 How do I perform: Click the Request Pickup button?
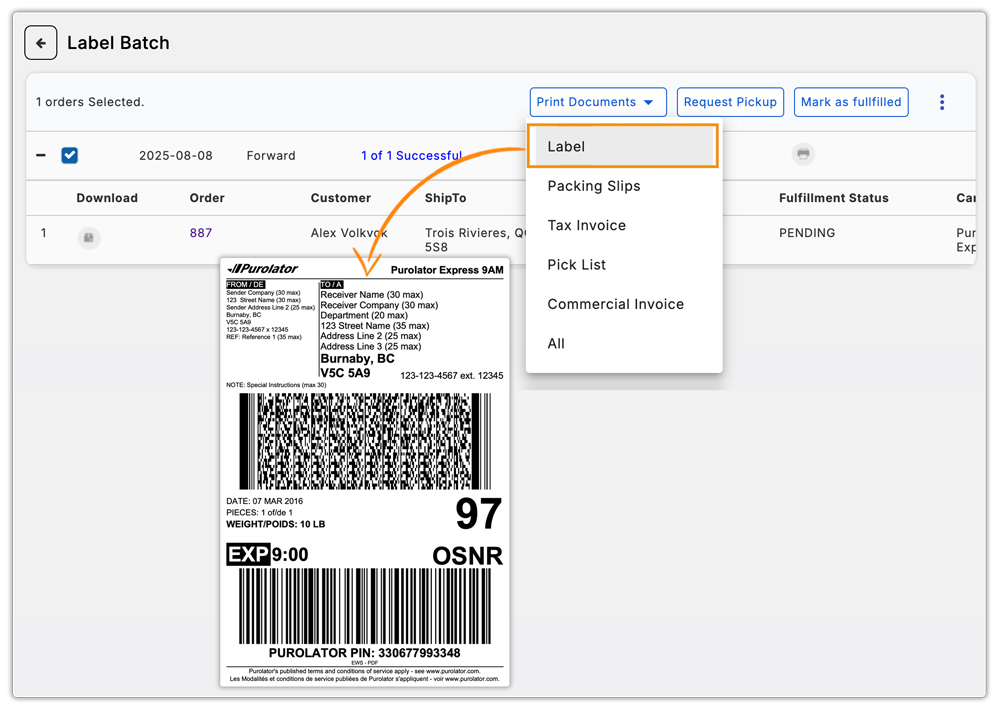730,101
